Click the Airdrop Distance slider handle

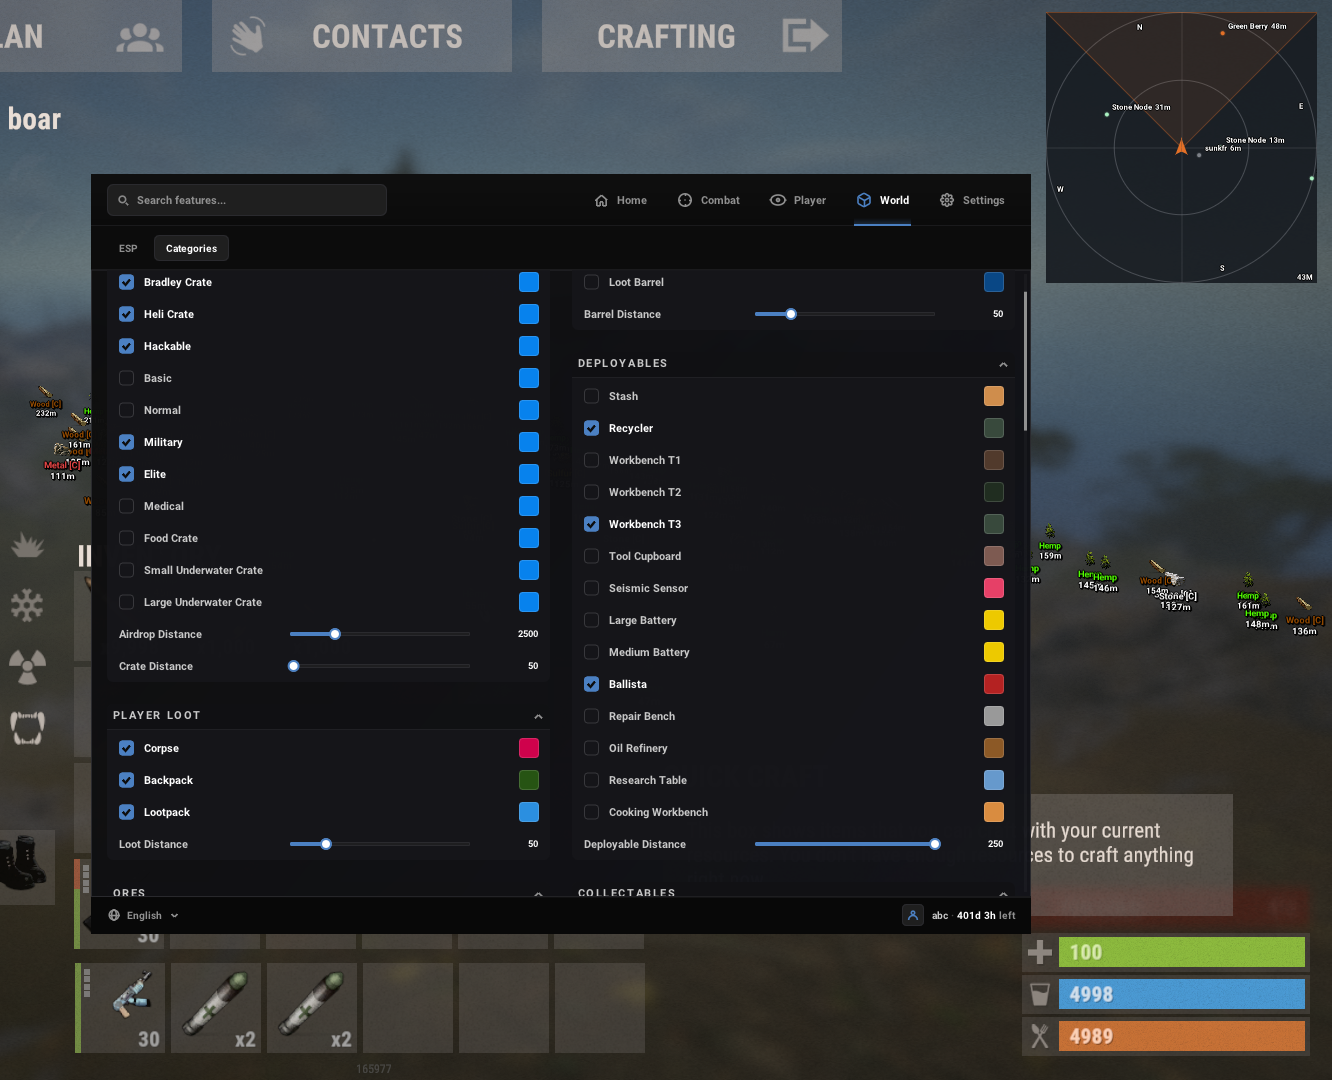[335, 634]
